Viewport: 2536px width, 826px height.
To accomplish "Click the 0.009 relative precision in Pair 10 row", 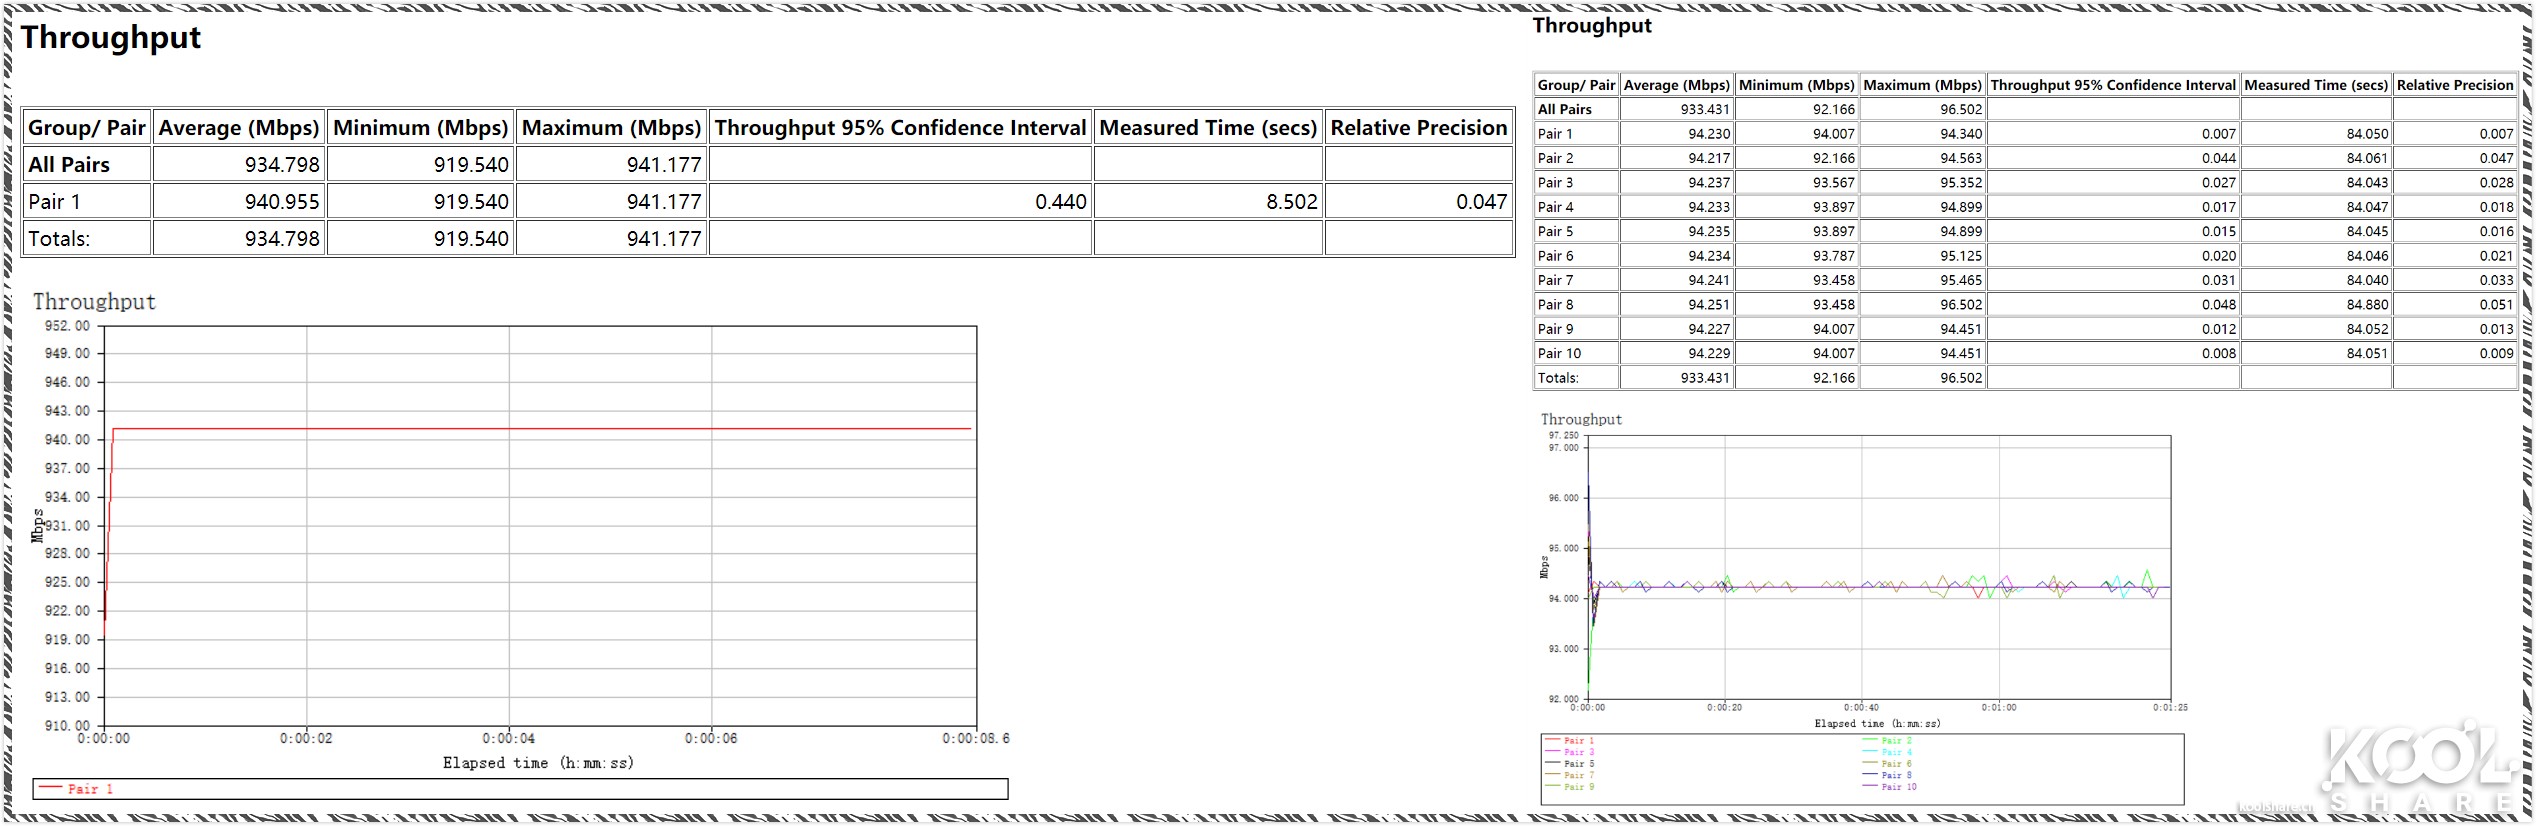I will click(2496, 353).
